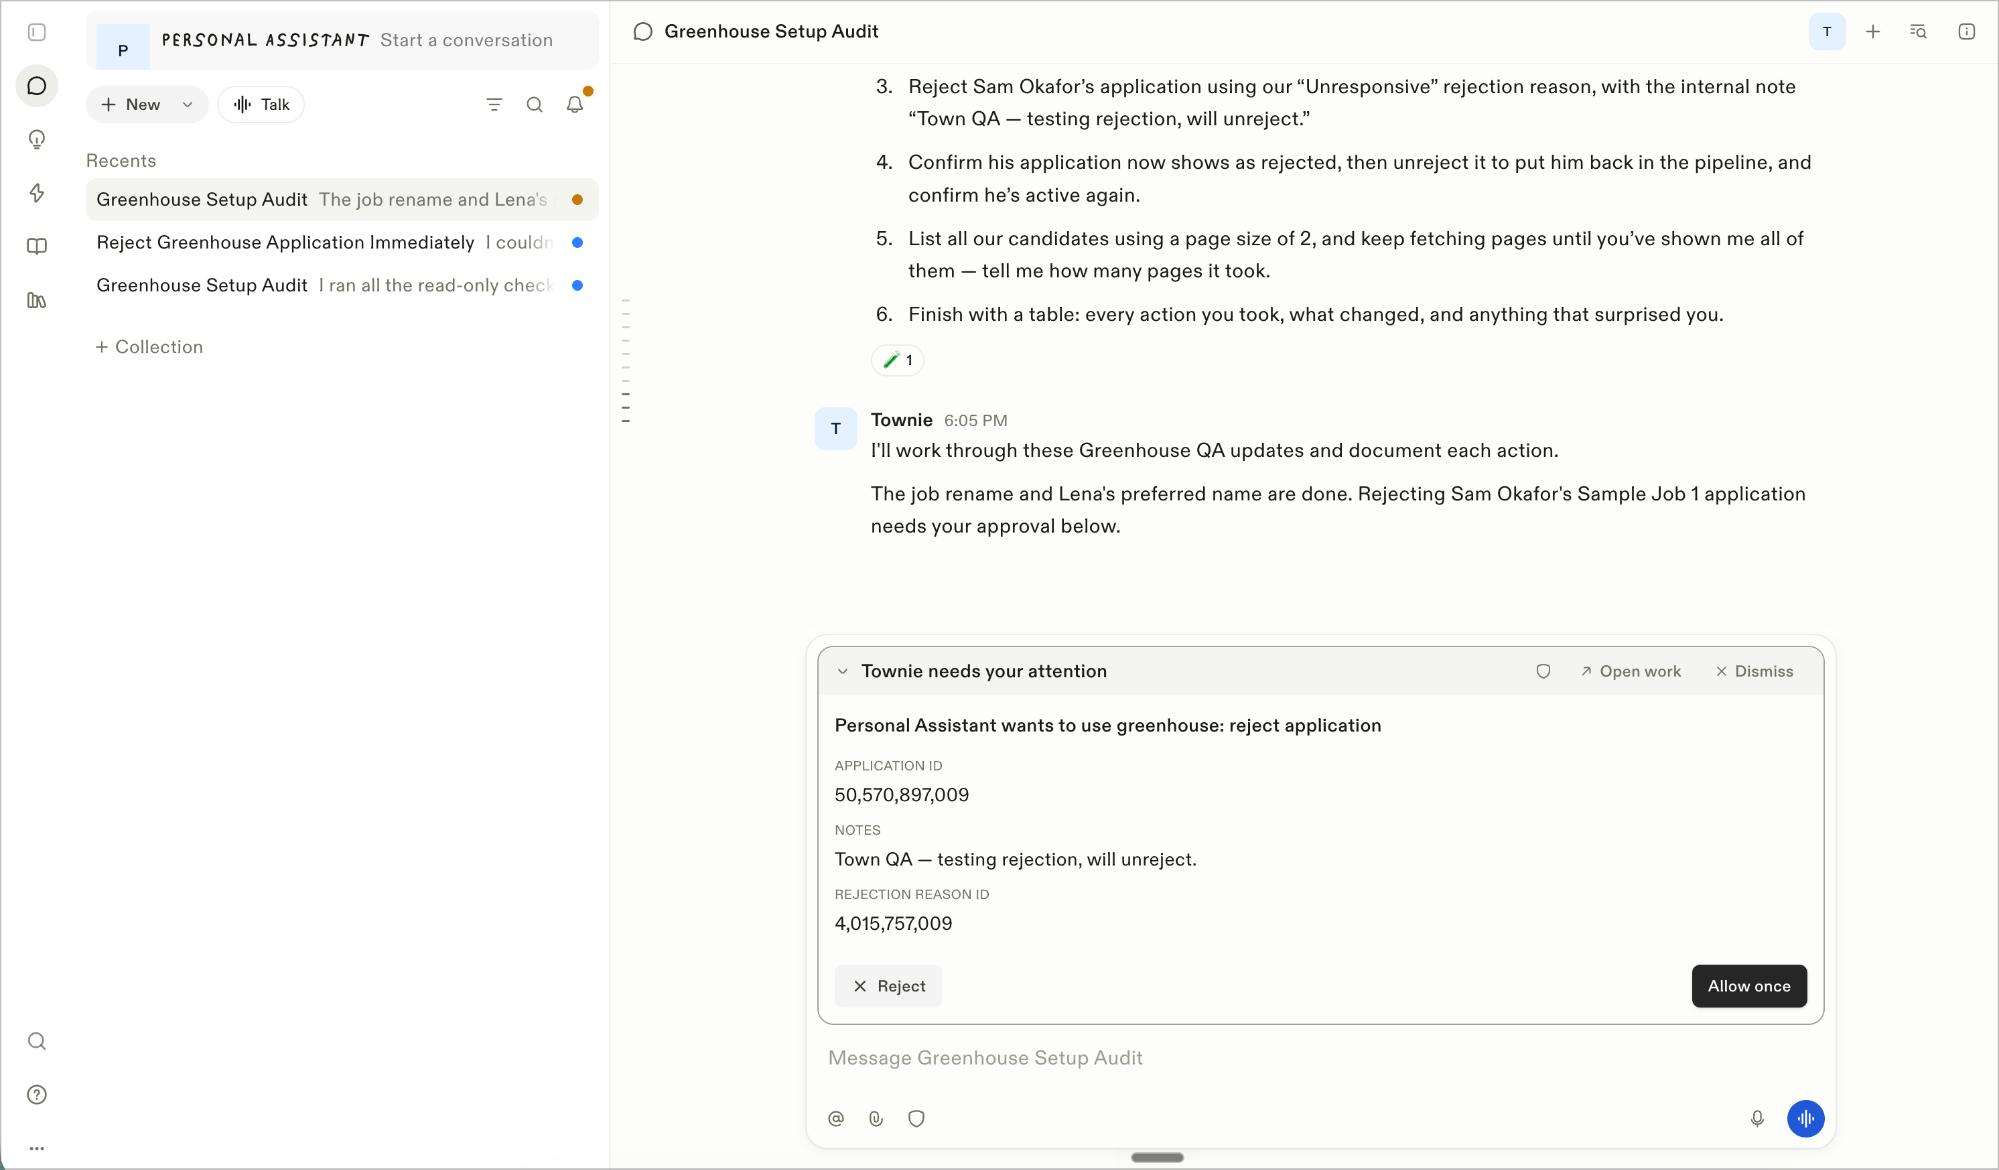Open Greenhouse Setup Audit with read-only preview
The image size is (1999, 1170).
[342, 286]
